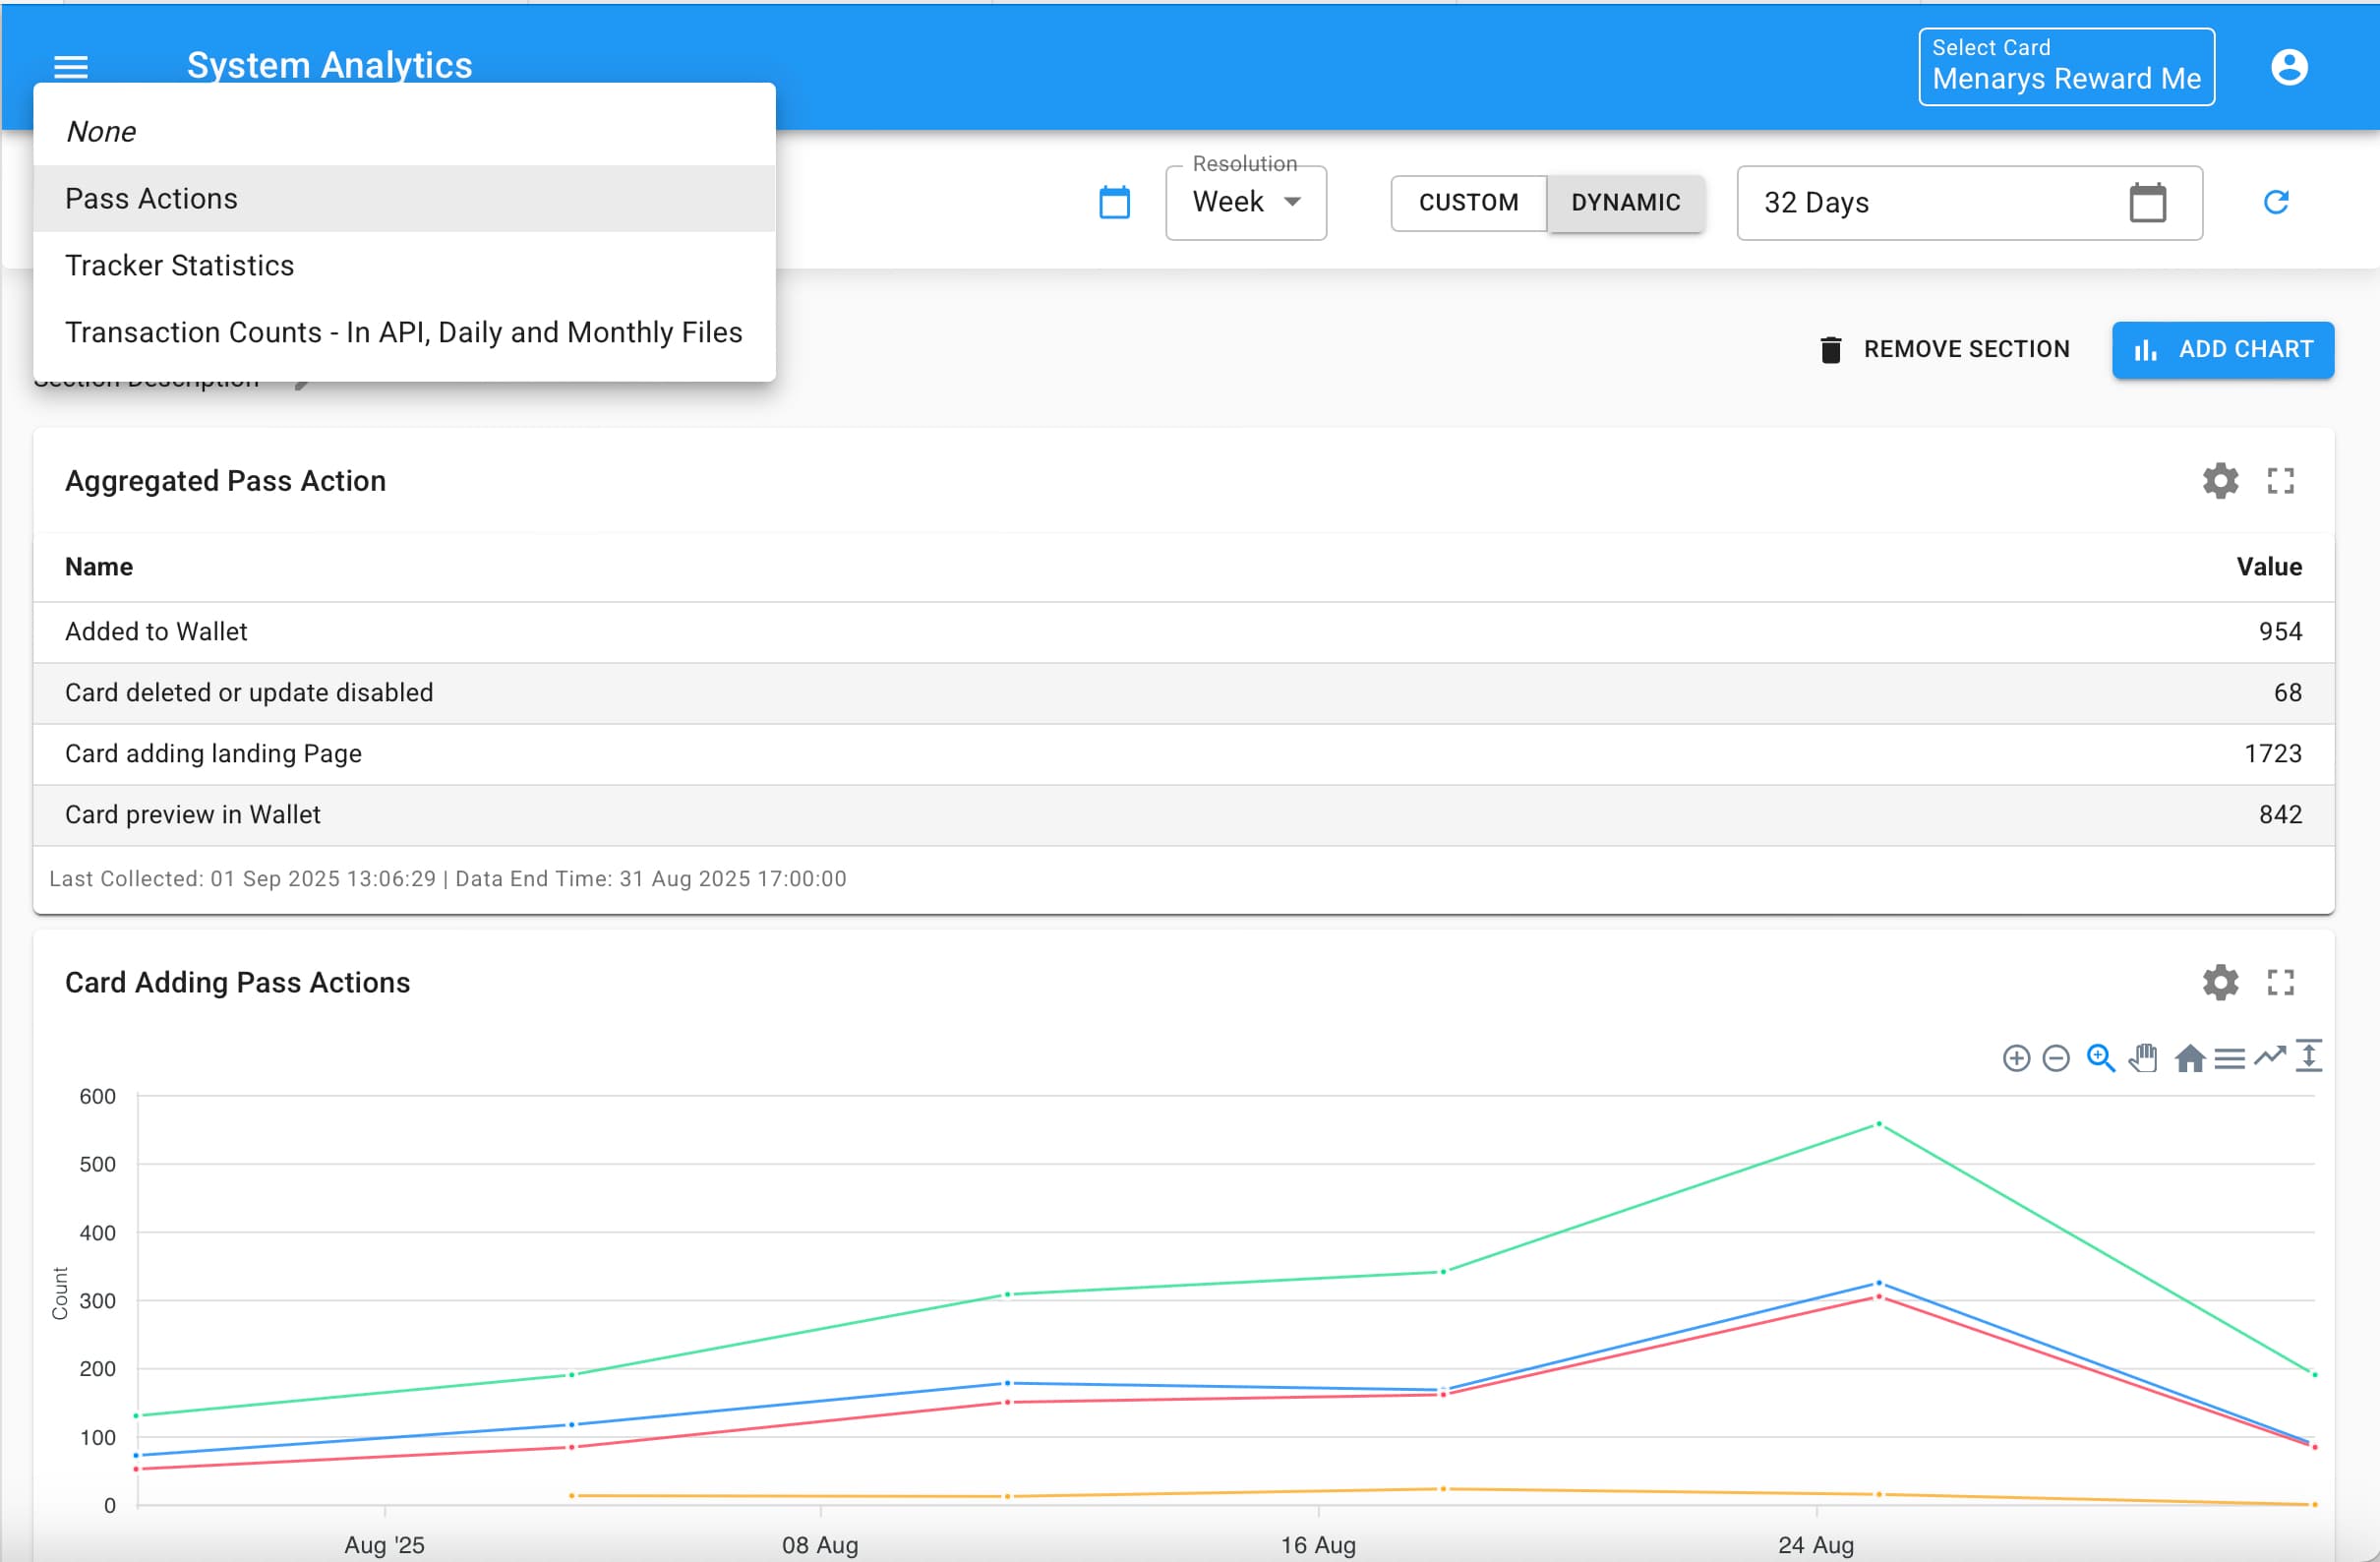Click the zoom in icon above the chart
2380x1562 pixels.
2016,1057
